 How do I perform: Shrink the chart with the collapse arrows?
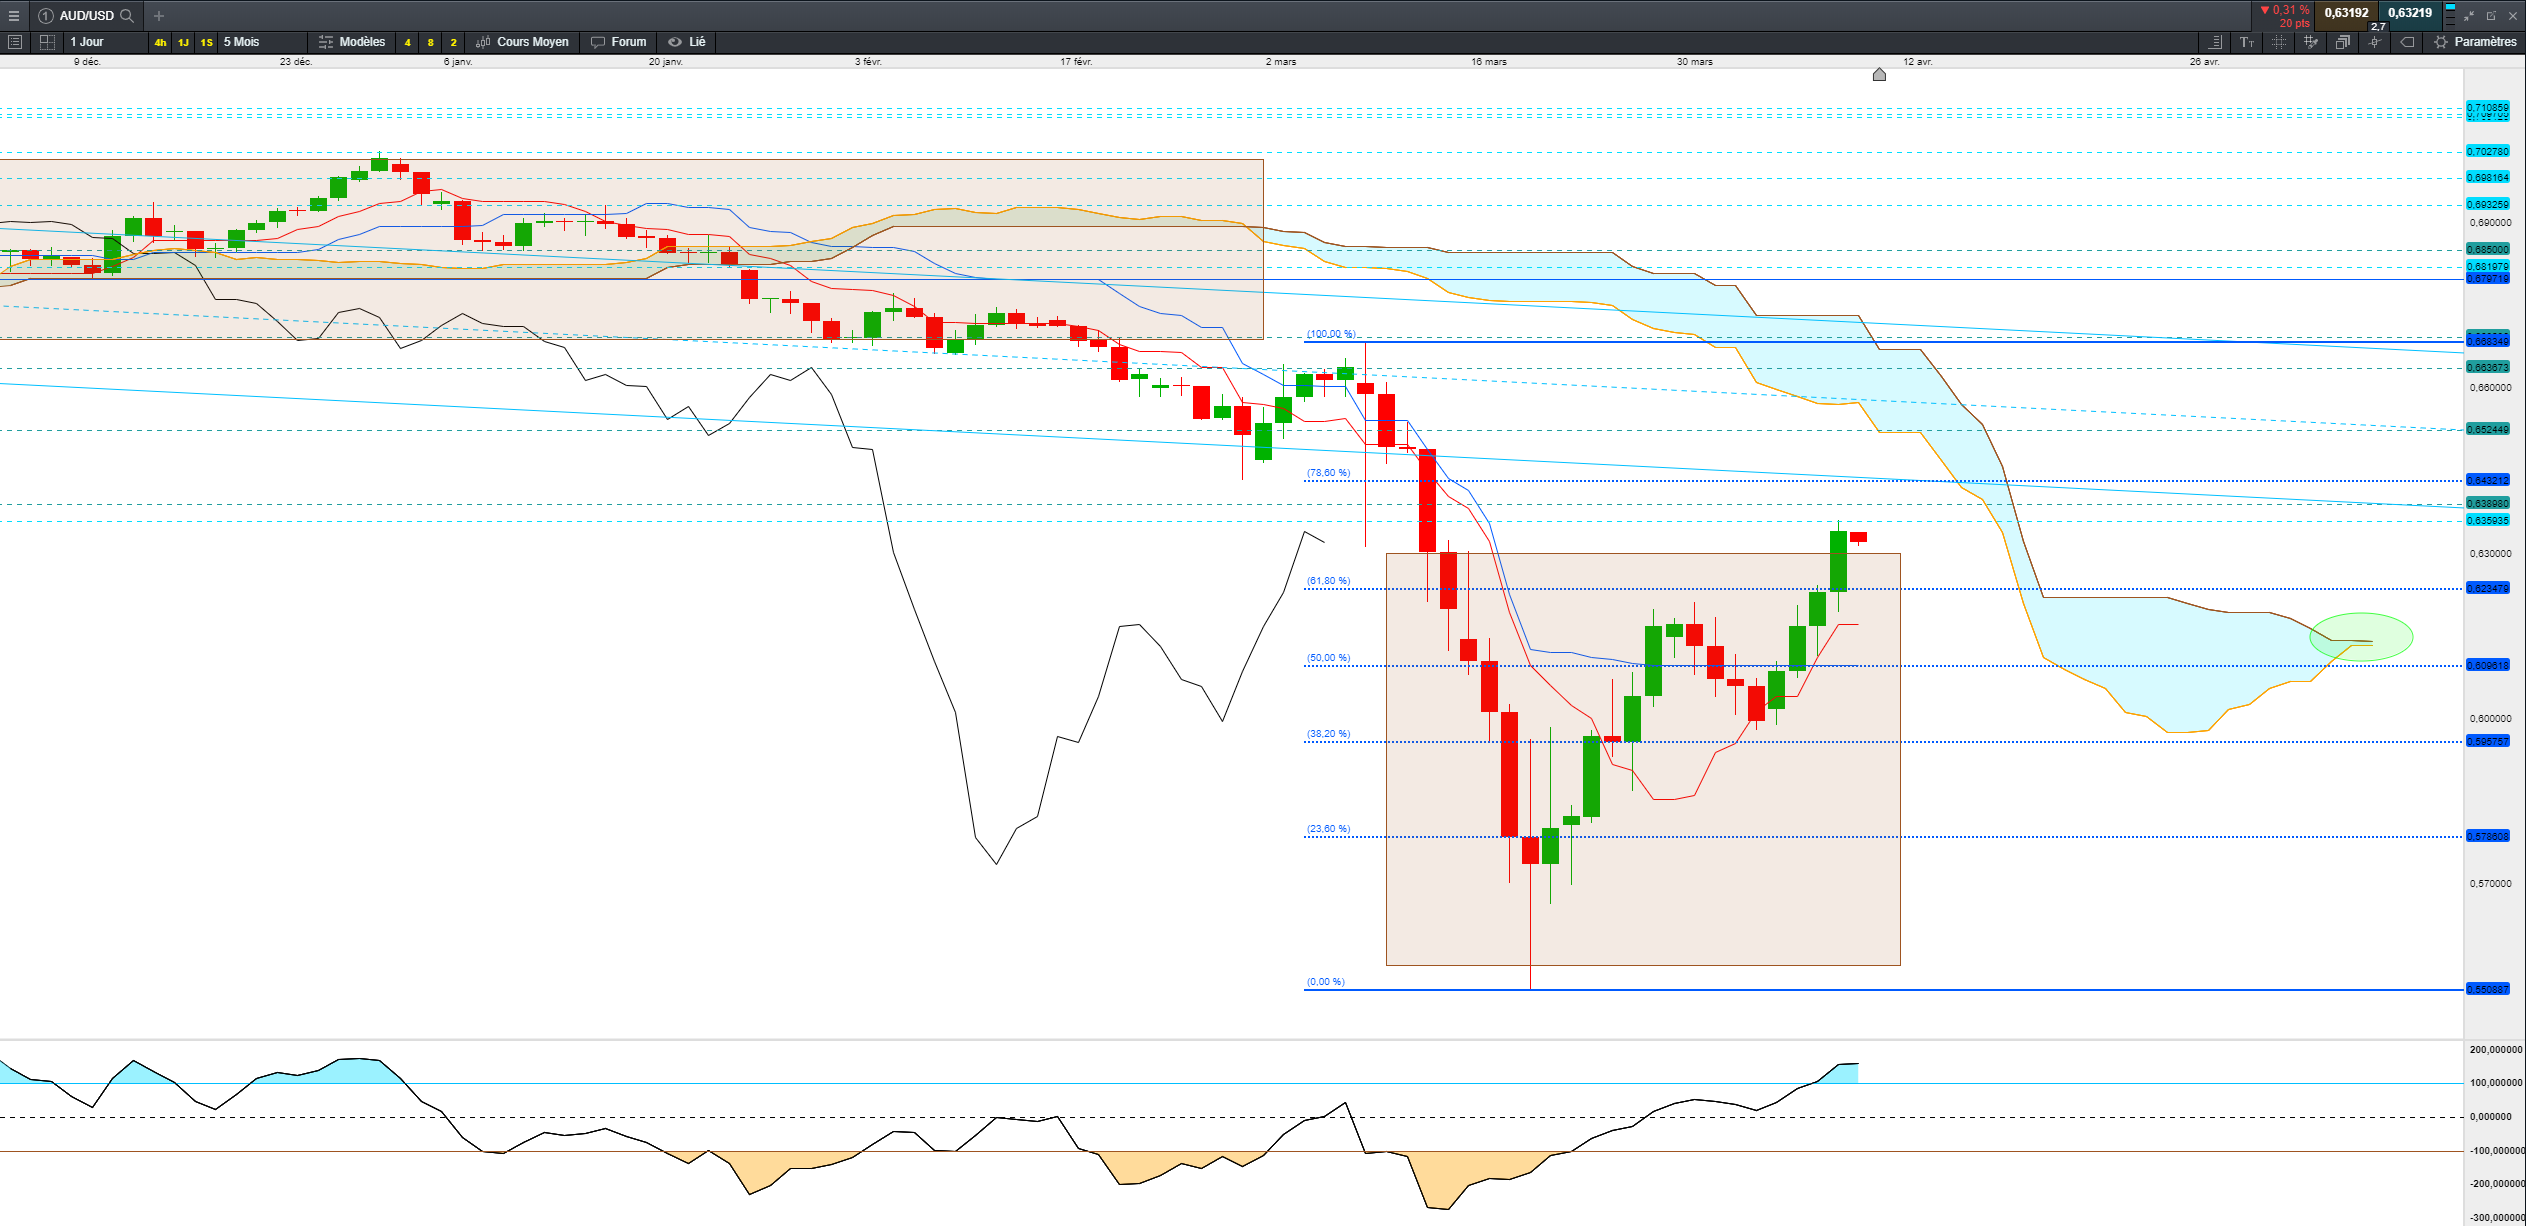(2469, 16)
